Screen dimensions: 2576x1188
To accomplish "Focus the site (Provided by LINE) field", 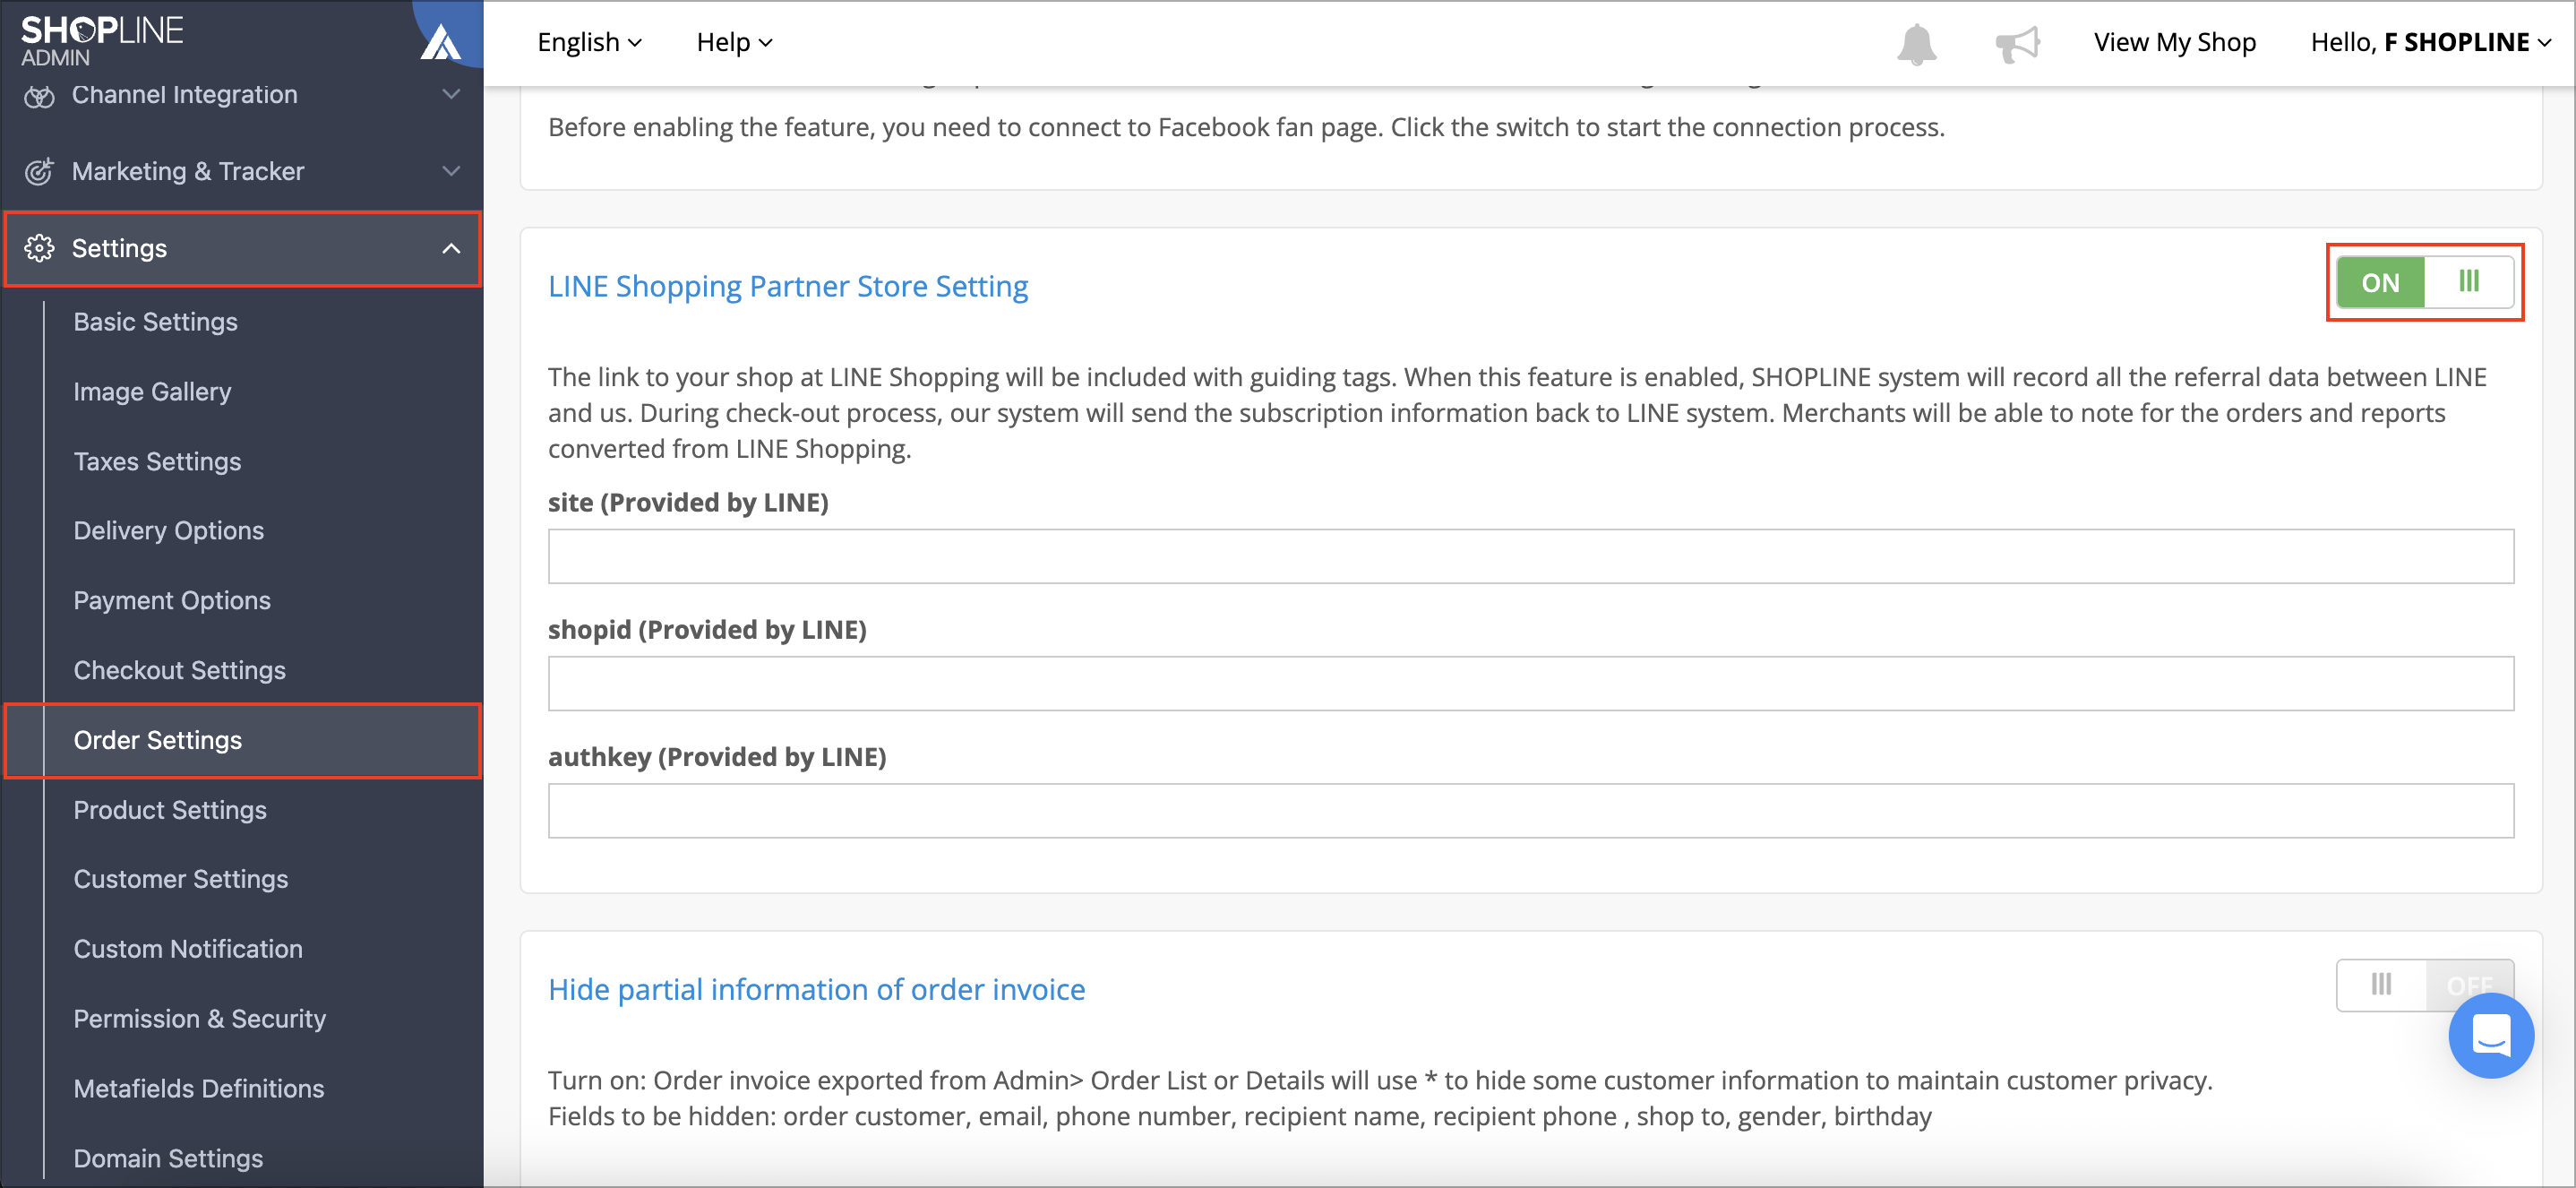I will (x=1530, y=556).
